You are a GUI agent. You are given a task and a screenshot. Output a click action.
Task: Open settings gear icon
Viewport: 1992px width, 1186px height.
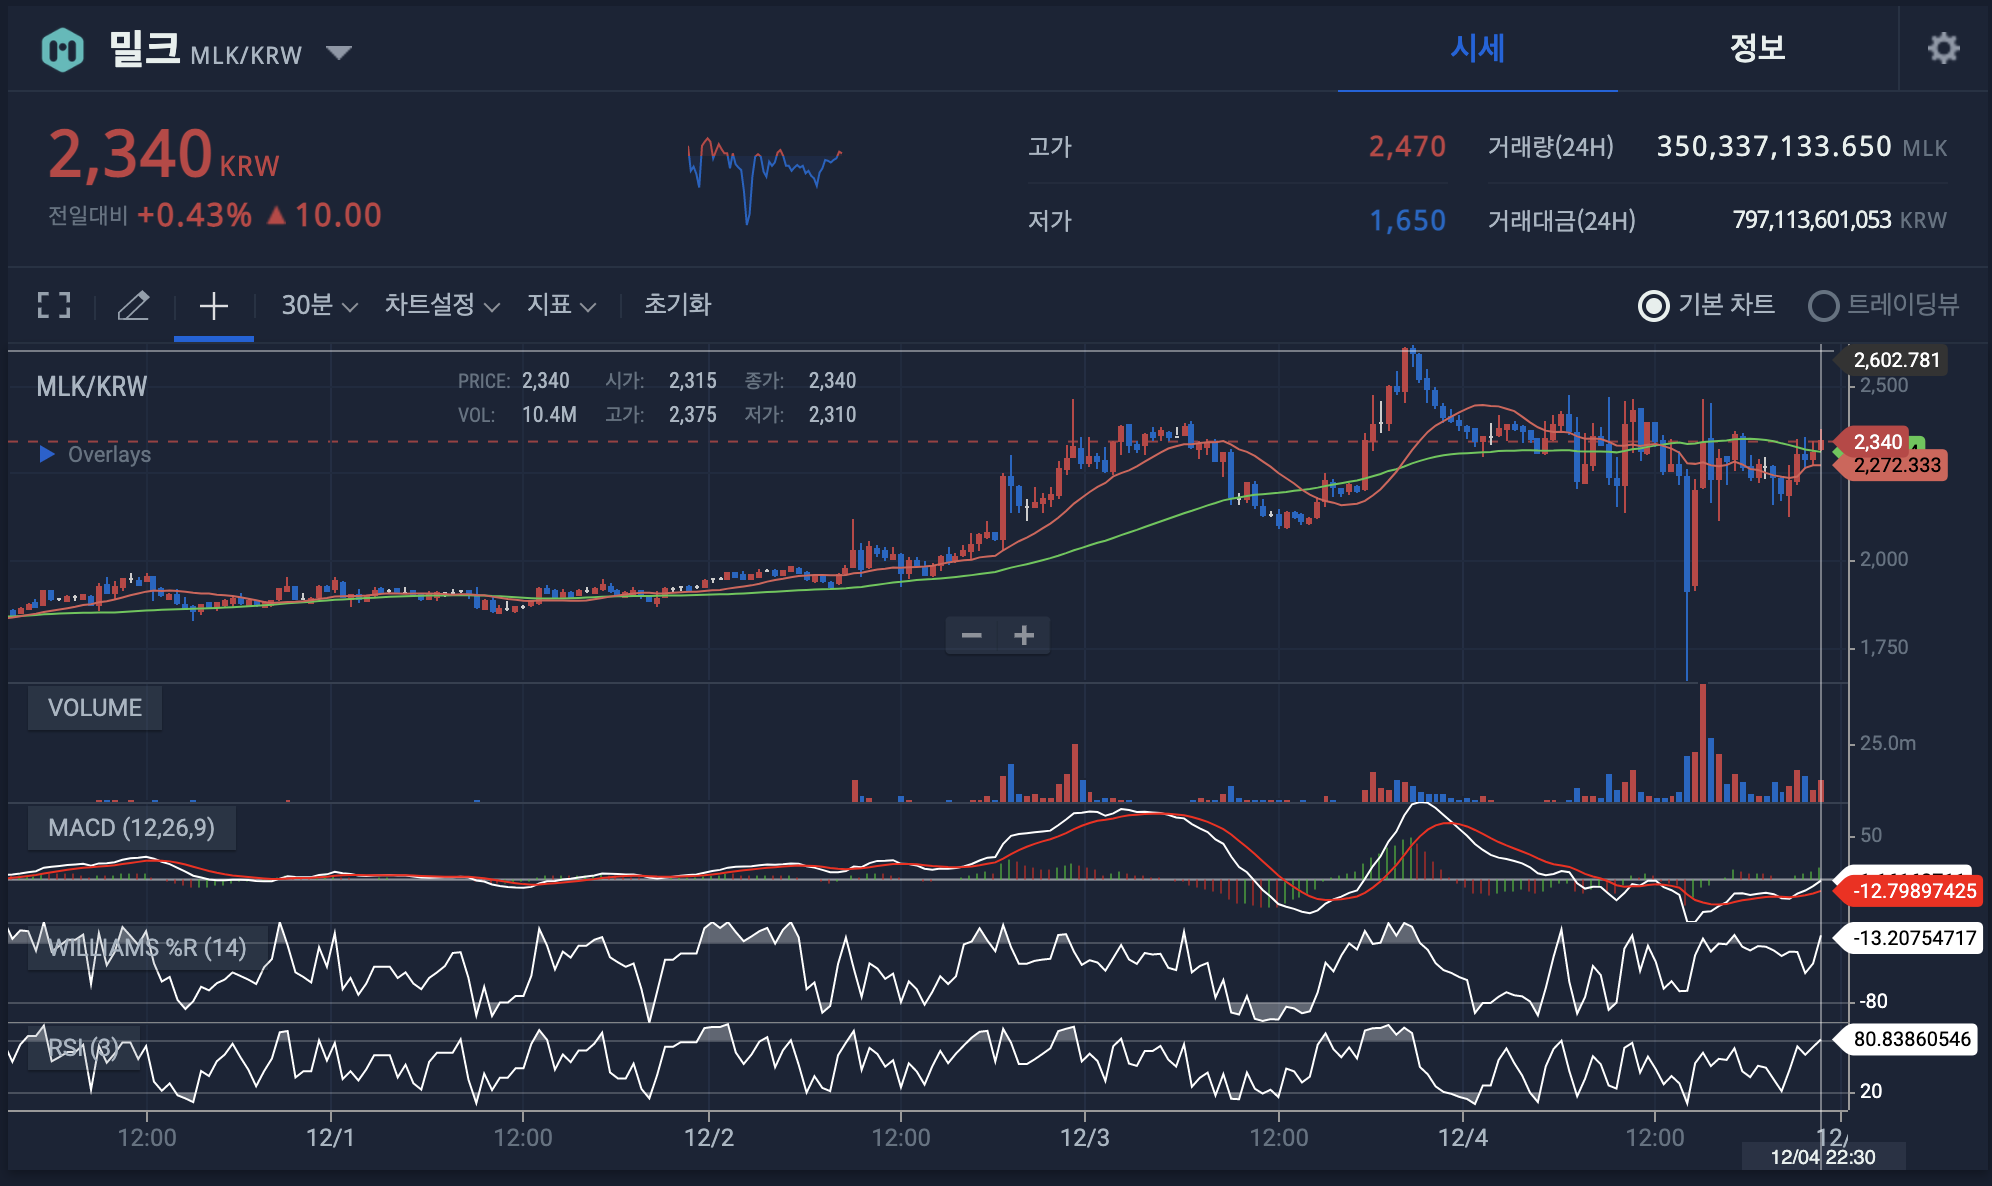[1943, 48]
